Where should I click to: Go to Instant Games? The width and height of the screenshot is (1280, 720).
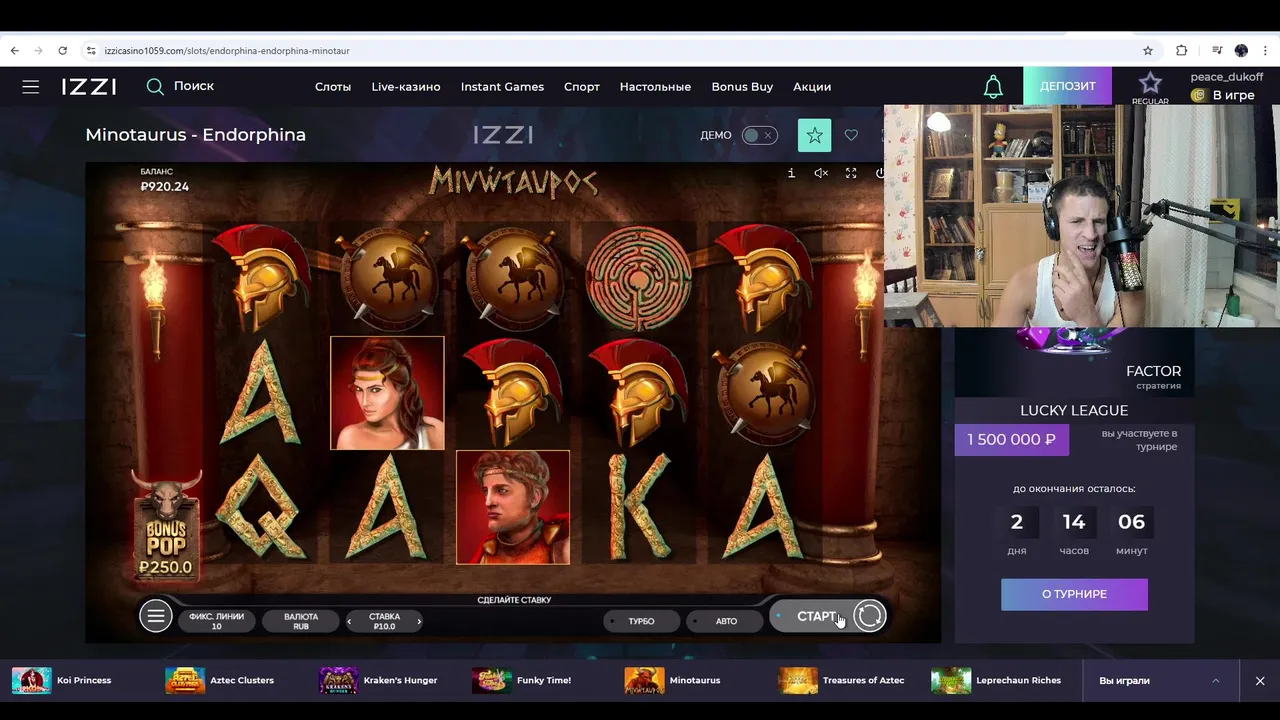point(502,87)
